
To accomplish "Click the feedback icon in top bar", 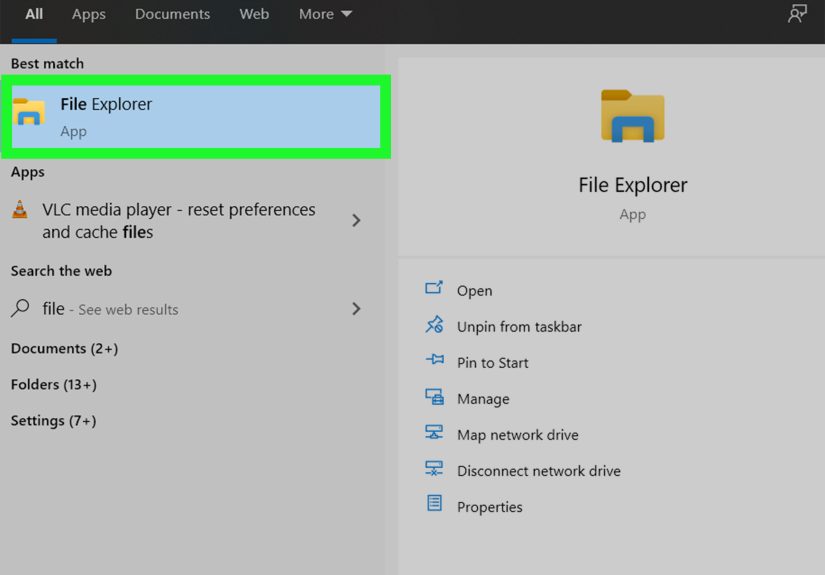I will click(797, 14).
